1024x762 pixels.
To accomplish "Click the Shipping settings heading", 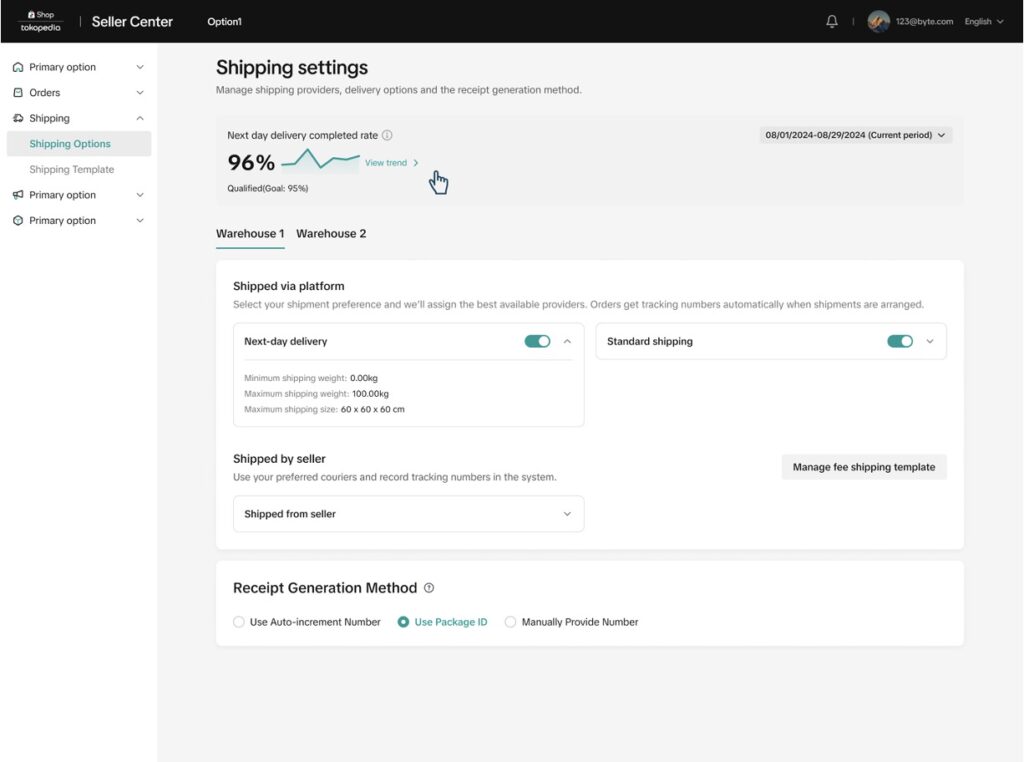I will [x=292, y=67].
